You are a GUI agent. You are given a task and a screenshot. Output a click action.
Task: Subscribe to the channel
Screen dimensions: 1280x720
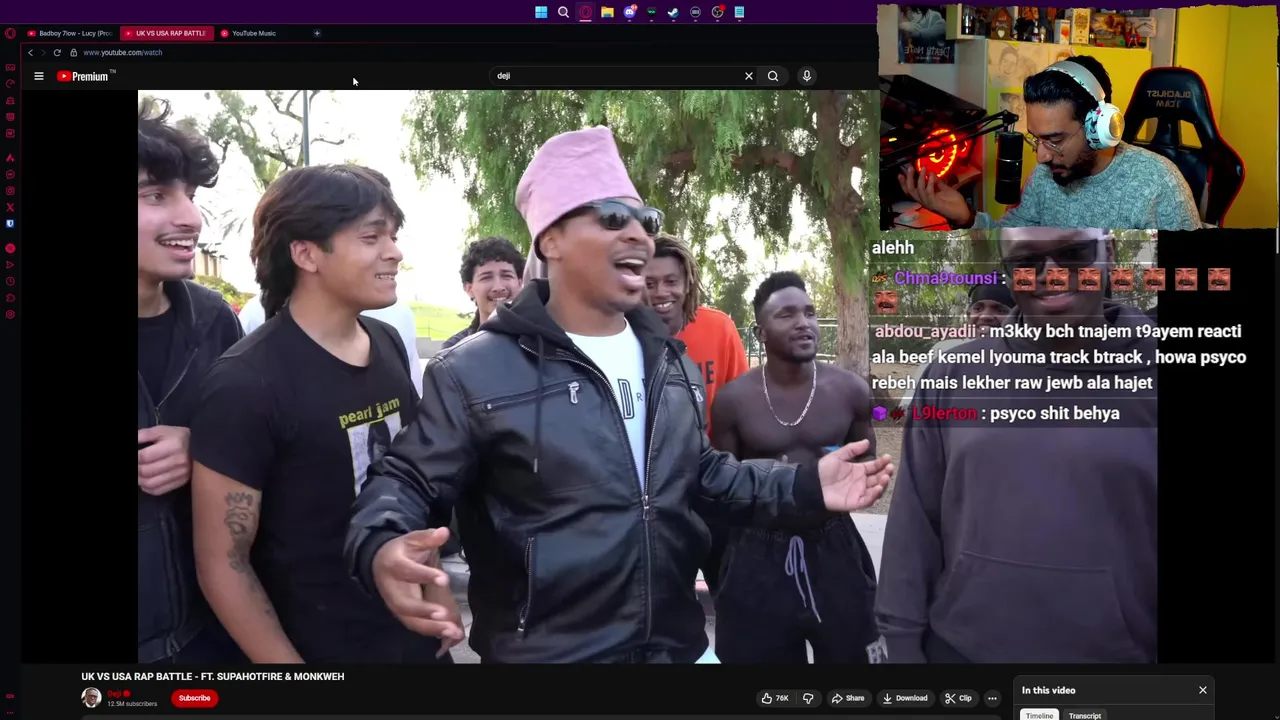(x=194, y=698)
